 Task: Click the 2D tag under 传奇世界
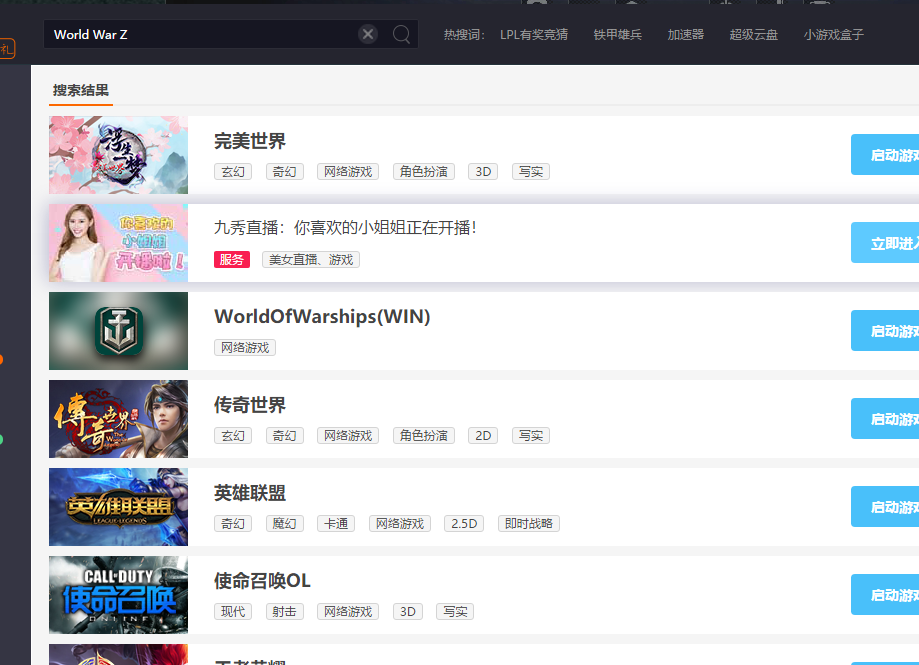pos(483,435)
